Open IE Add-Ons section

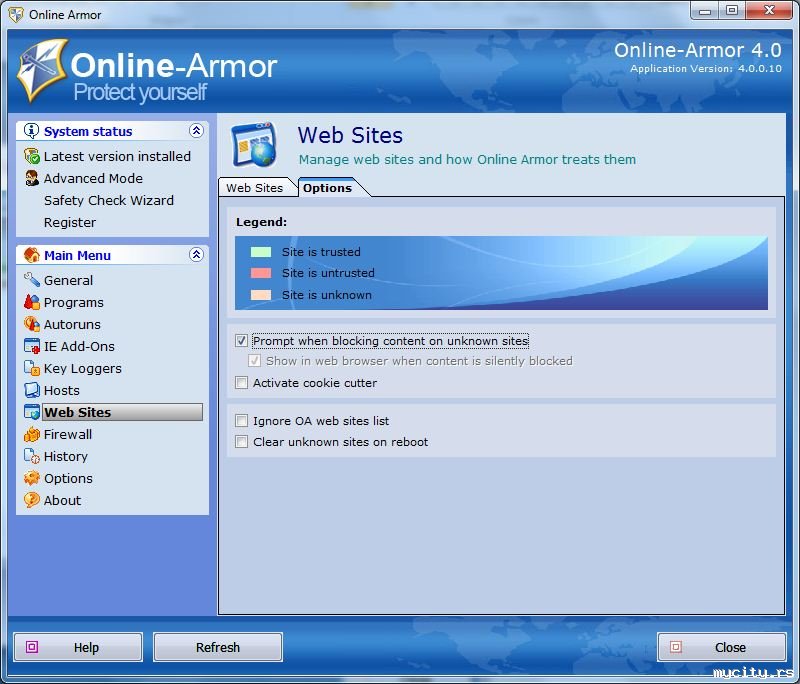point(79,346)
